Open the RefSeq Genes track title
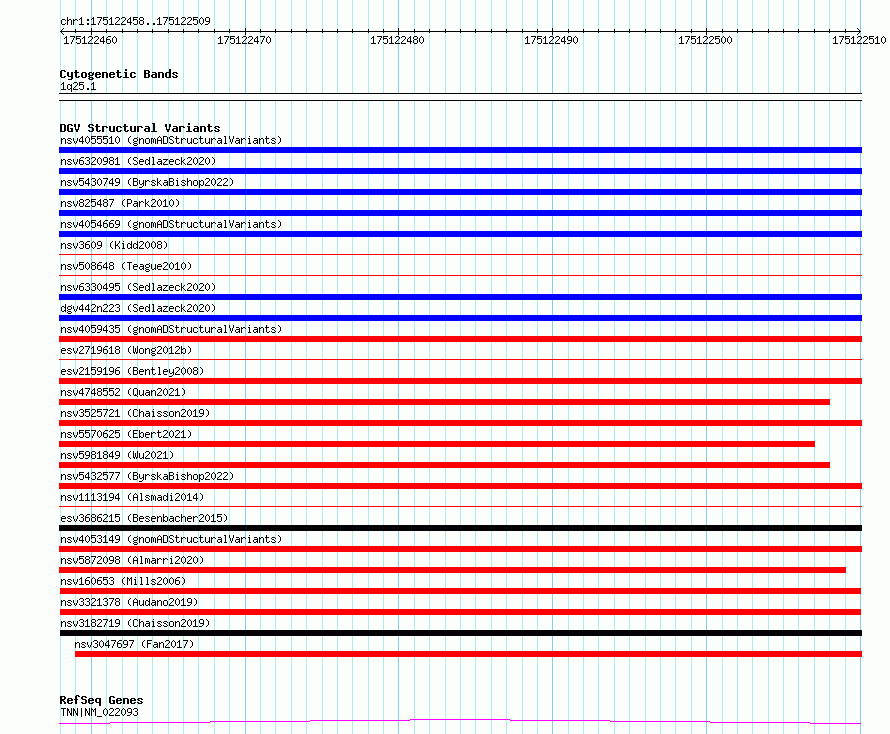This screenshot has height=734, width=890. [x=101, y=700]
